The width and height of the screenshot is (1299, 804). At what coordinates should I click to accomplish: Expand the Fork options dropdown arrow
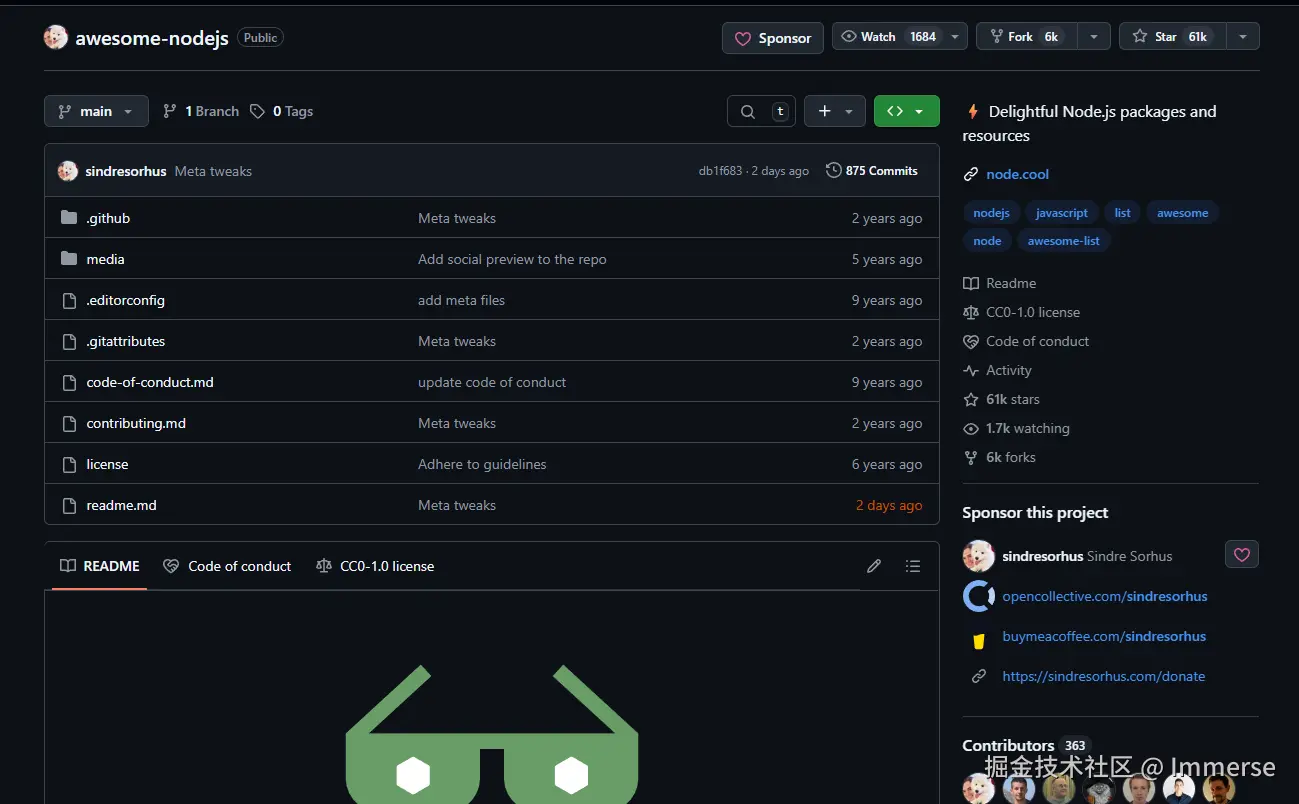(x=1093, y=37)
